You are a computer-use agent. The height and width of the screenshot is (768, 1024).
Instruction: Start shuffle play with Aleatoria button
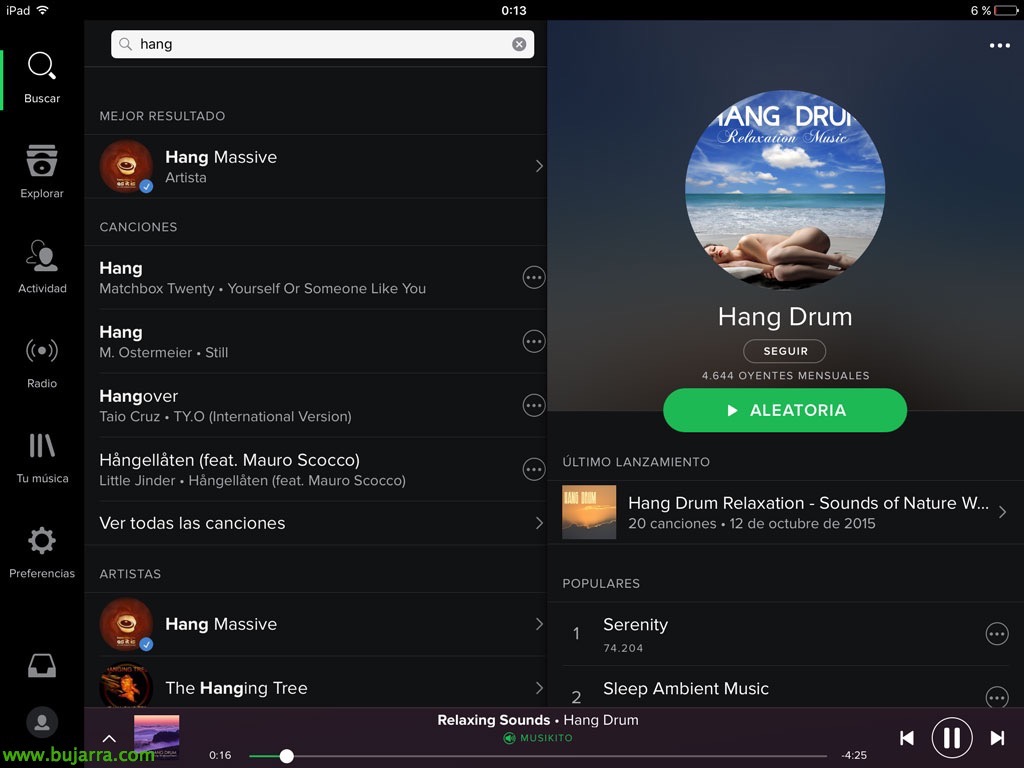(x=784, y=410)
